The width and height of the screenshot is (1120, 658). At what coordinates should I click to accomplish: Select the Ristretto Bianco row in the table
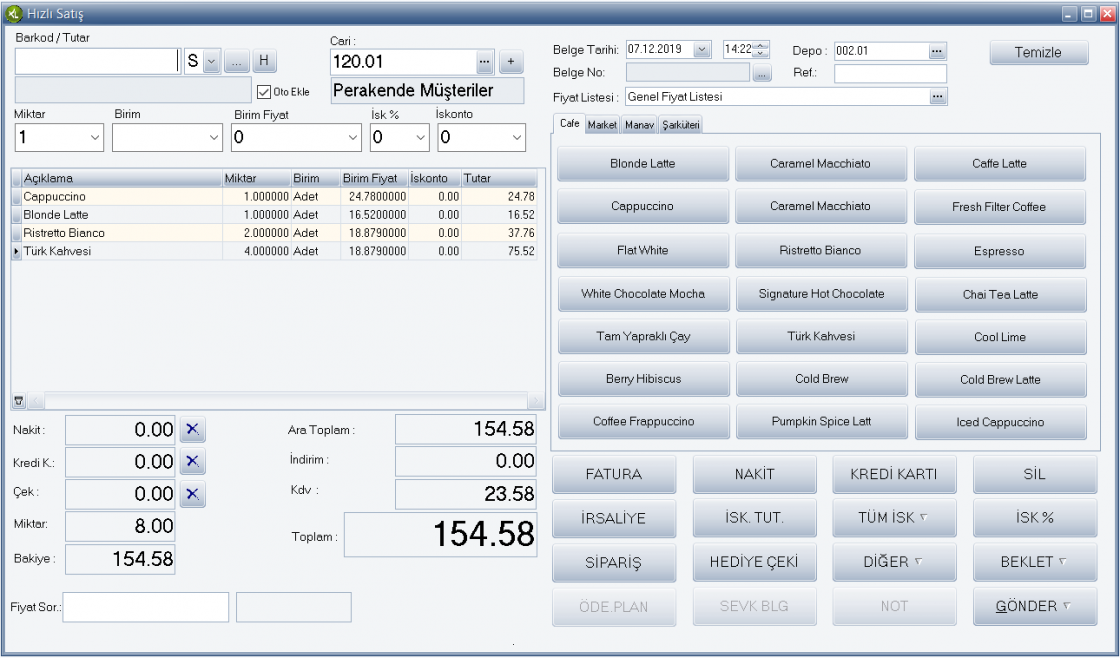(274, 233)
